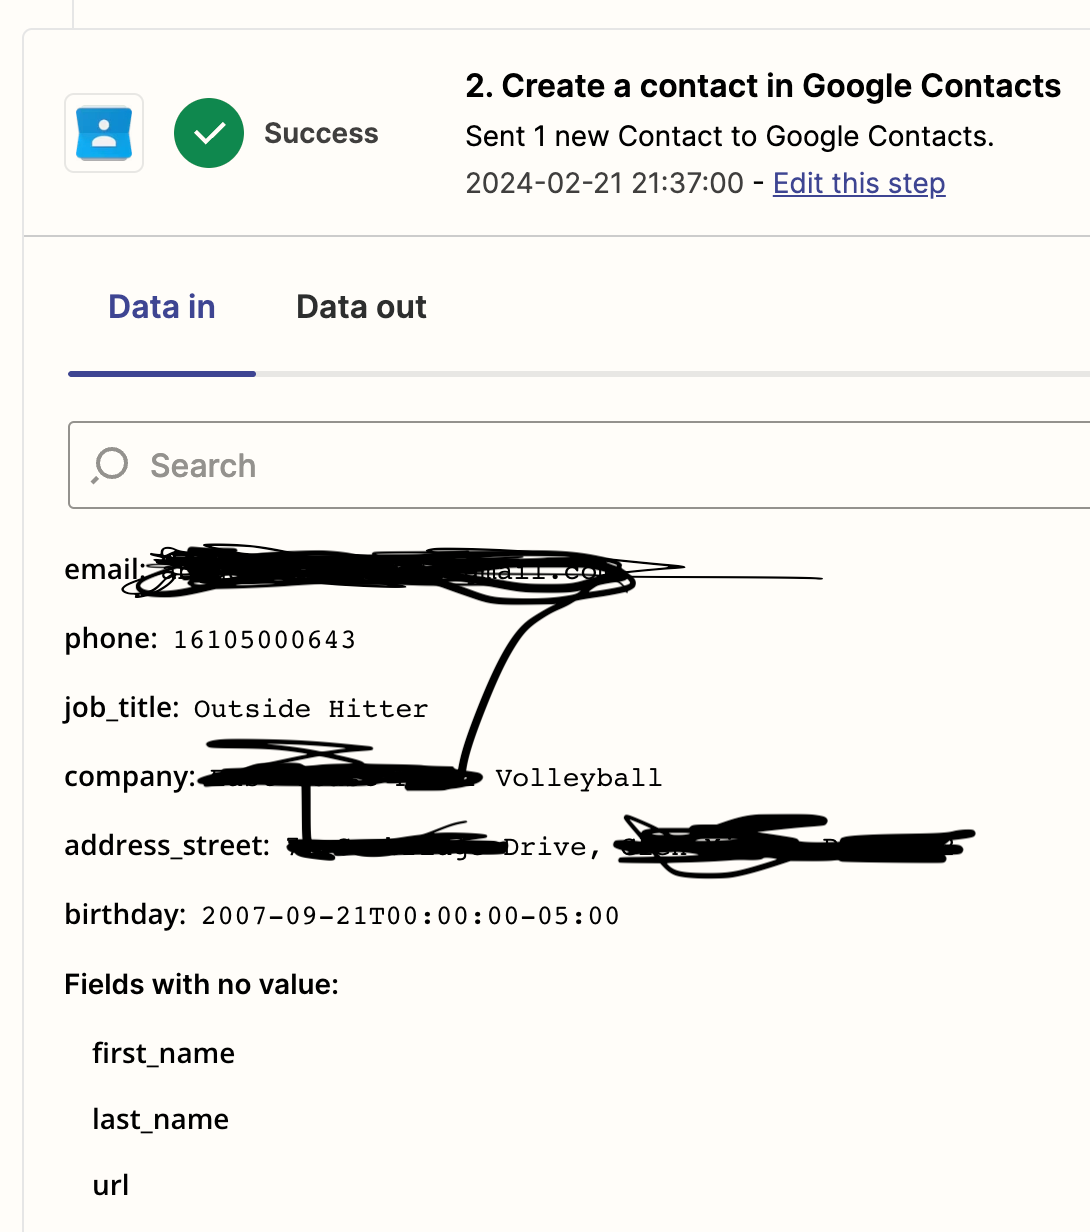This screenshot has height=1232, width=1090.
Task: Click the url empty field entry
Action: pos(111,1186)
